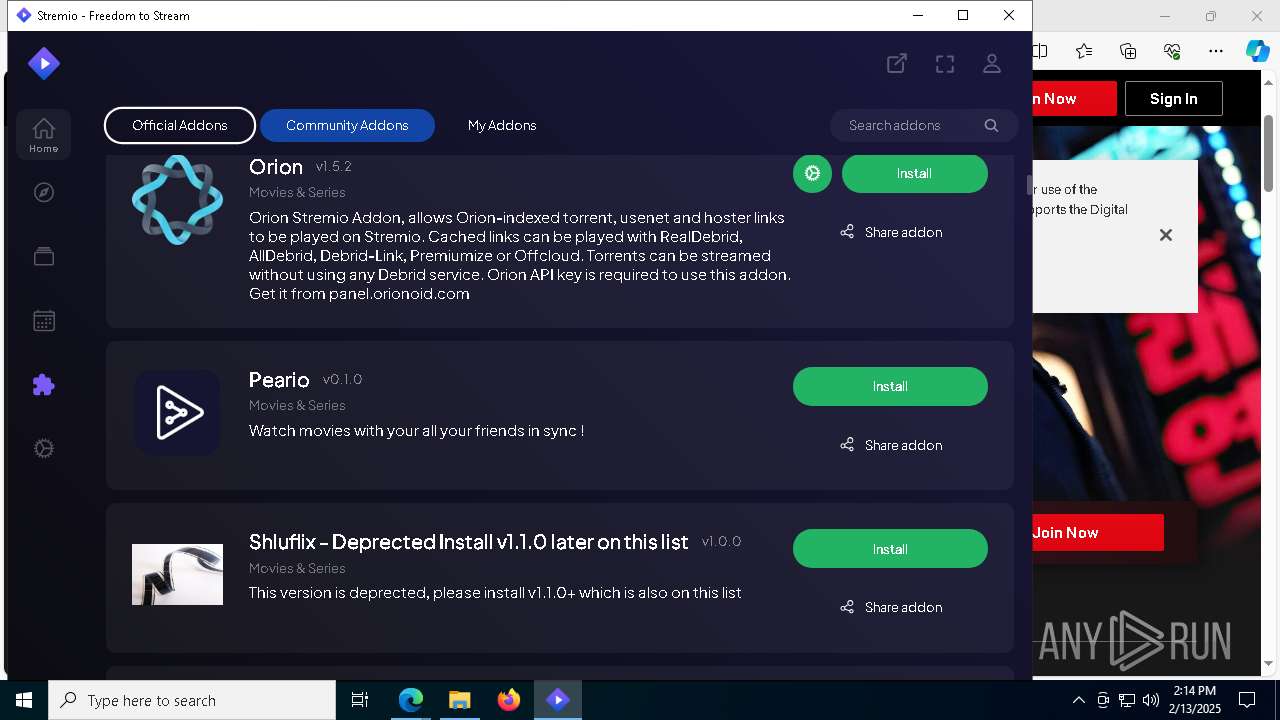Show hidden system tray icons
Screen dimensions: 1280x720
tap(1079, 700)
